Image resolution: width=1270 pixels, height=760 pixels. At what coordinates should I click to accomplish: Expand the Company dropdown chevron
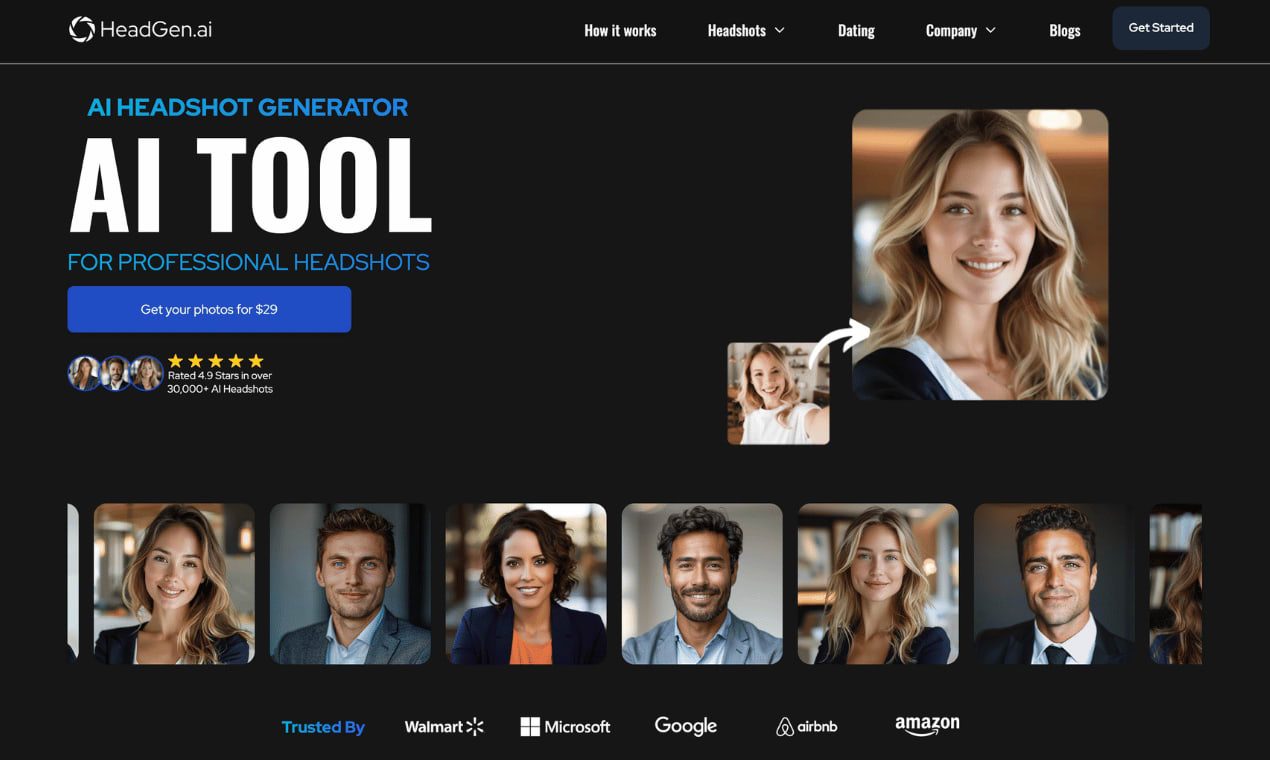point(991,30)
